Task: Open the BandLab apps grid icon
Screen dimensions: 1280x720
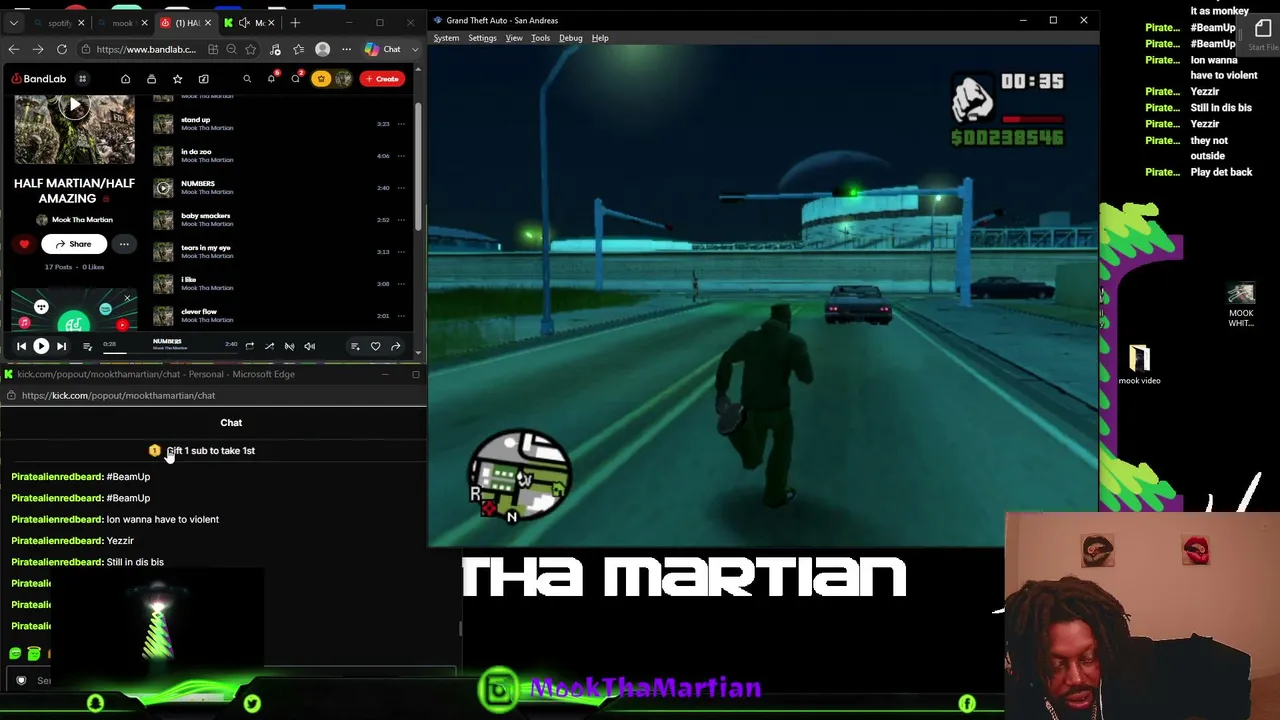Action: [82, 79]
